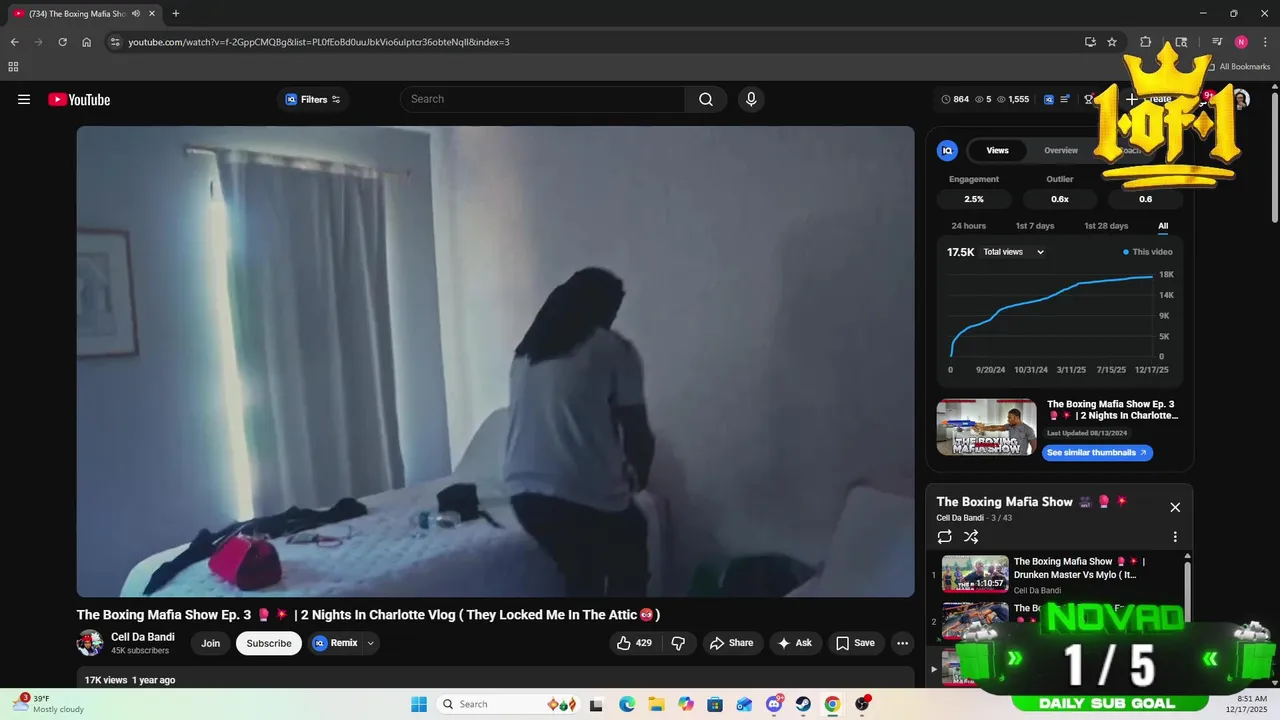Click the Engagement 2.5% value pill
Image resolution: width=1280 pixels, height=720 pixels.
point(974,199)
